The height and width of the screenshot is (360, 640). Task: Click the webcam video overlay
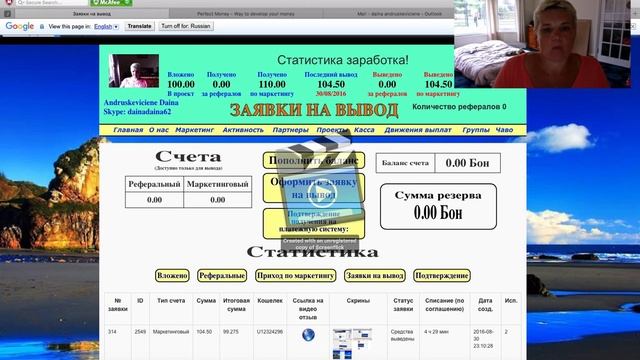coord(542,44)
